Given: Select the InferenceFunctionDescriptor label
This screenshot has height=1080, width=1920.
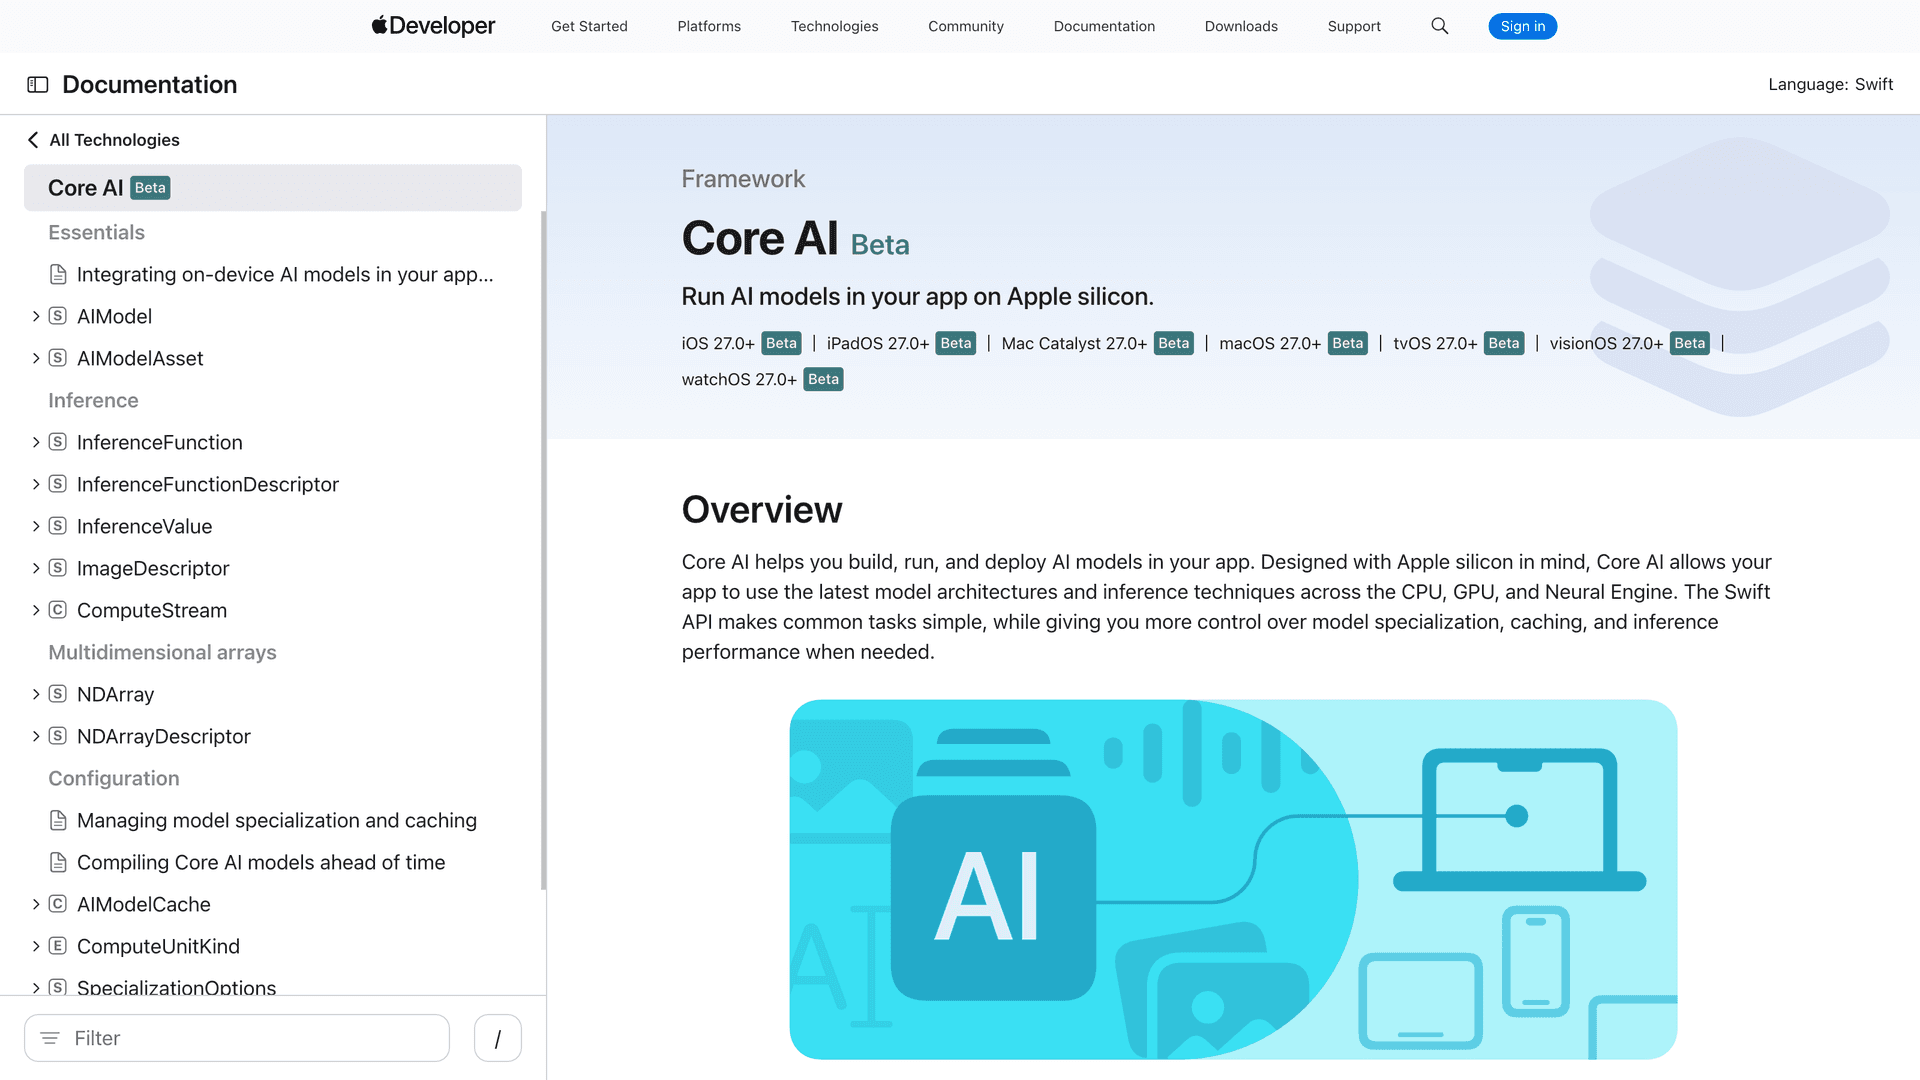Looking at the screenshot, I should coord(208,484).
